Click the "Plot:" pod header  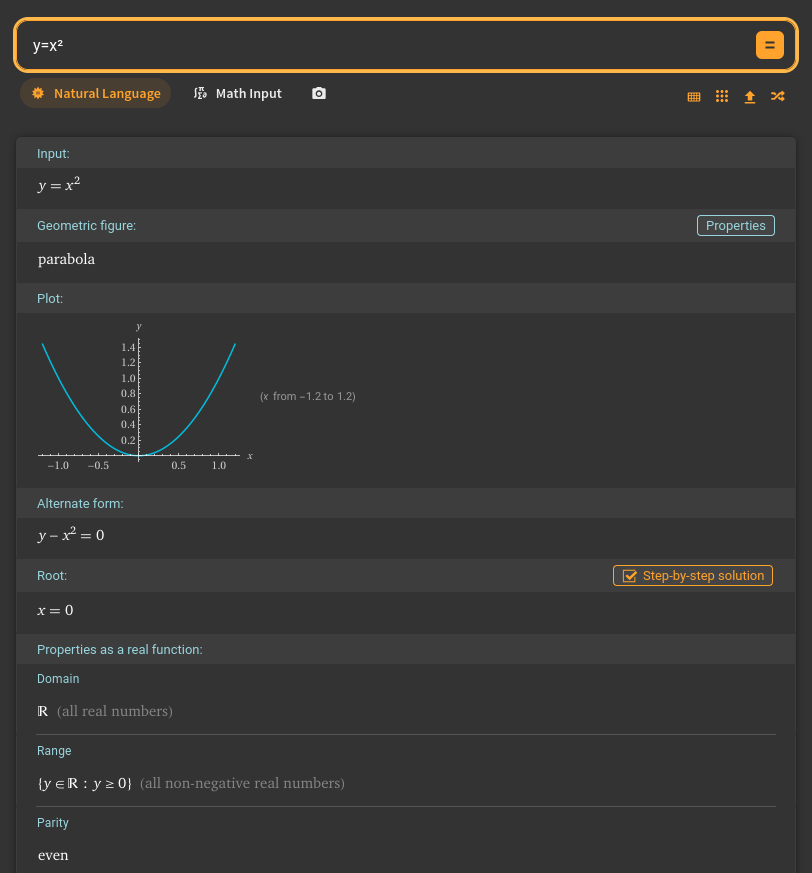tap(50, 298)
